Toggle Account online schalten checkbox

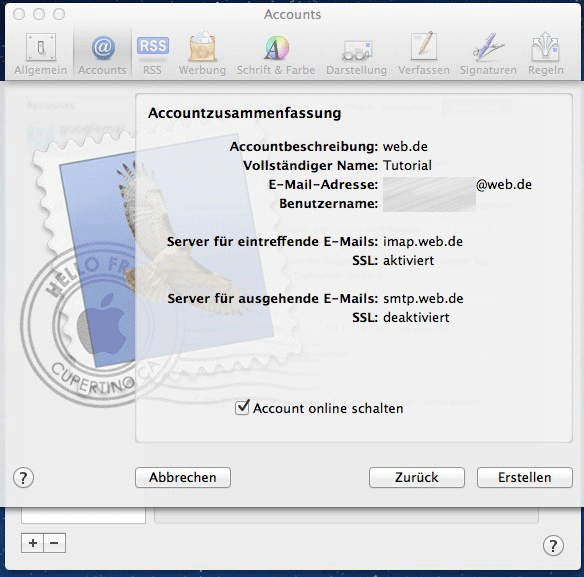coord(242,408)
